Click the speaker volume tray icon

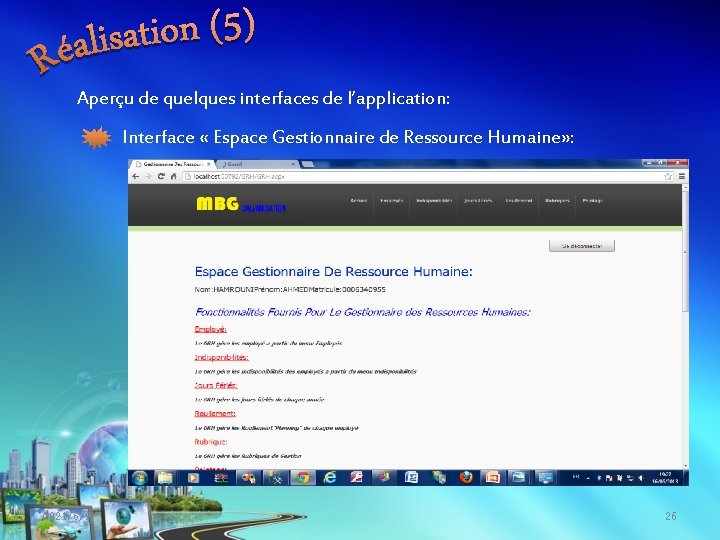pos(641,478)
